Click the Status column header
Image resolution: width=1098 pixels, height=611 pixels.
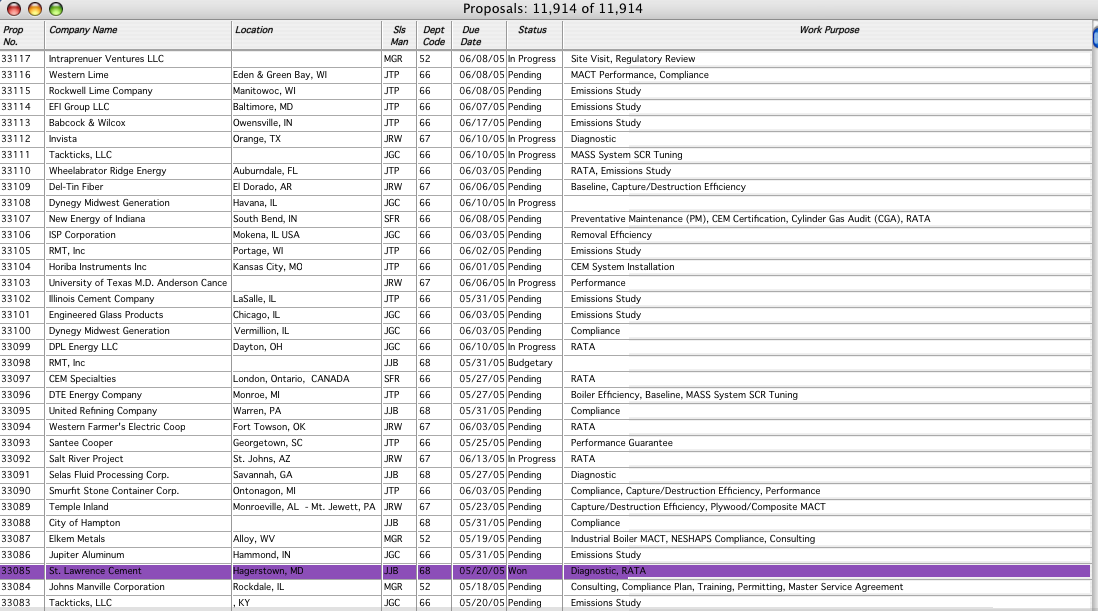point(532,30)
